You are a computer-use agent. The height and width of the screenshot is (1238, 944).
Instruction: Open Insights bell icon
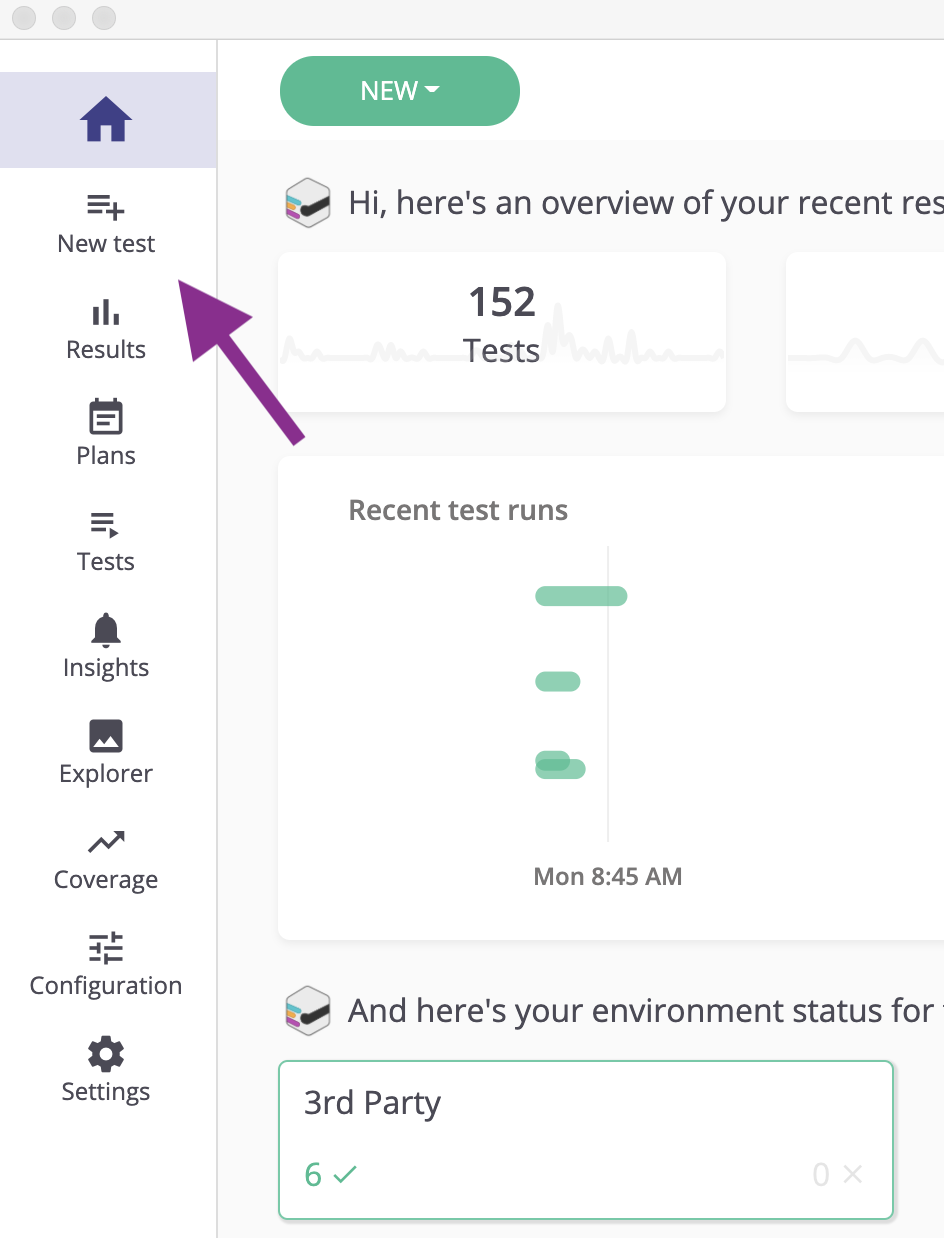pos(106,630)
